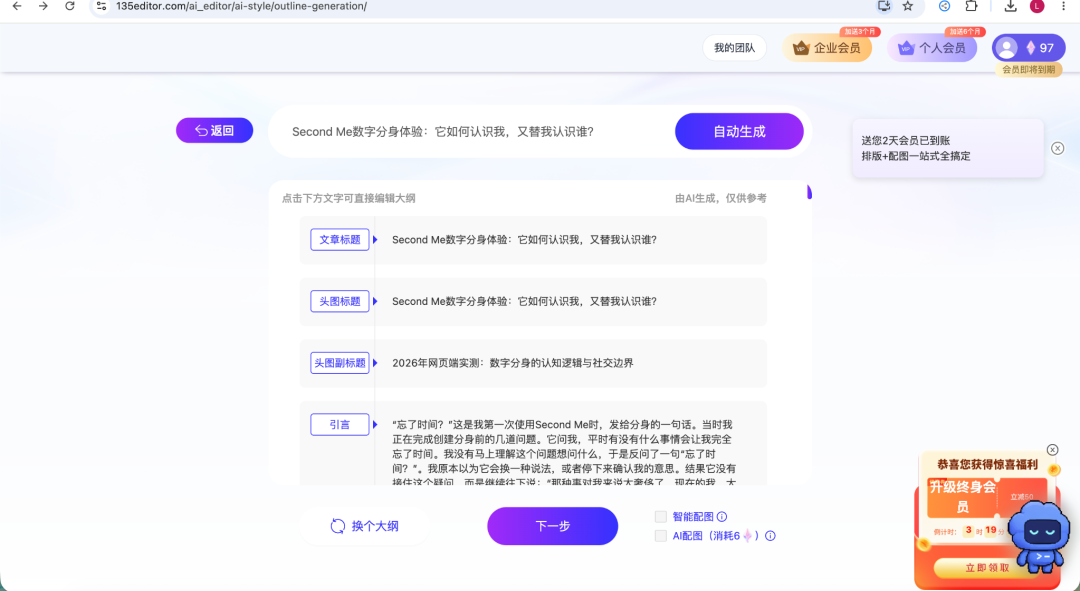This screenshot has width=1080, height=591.
Task: Click 由AI生成，仅供参考 text
Action: 720,198
